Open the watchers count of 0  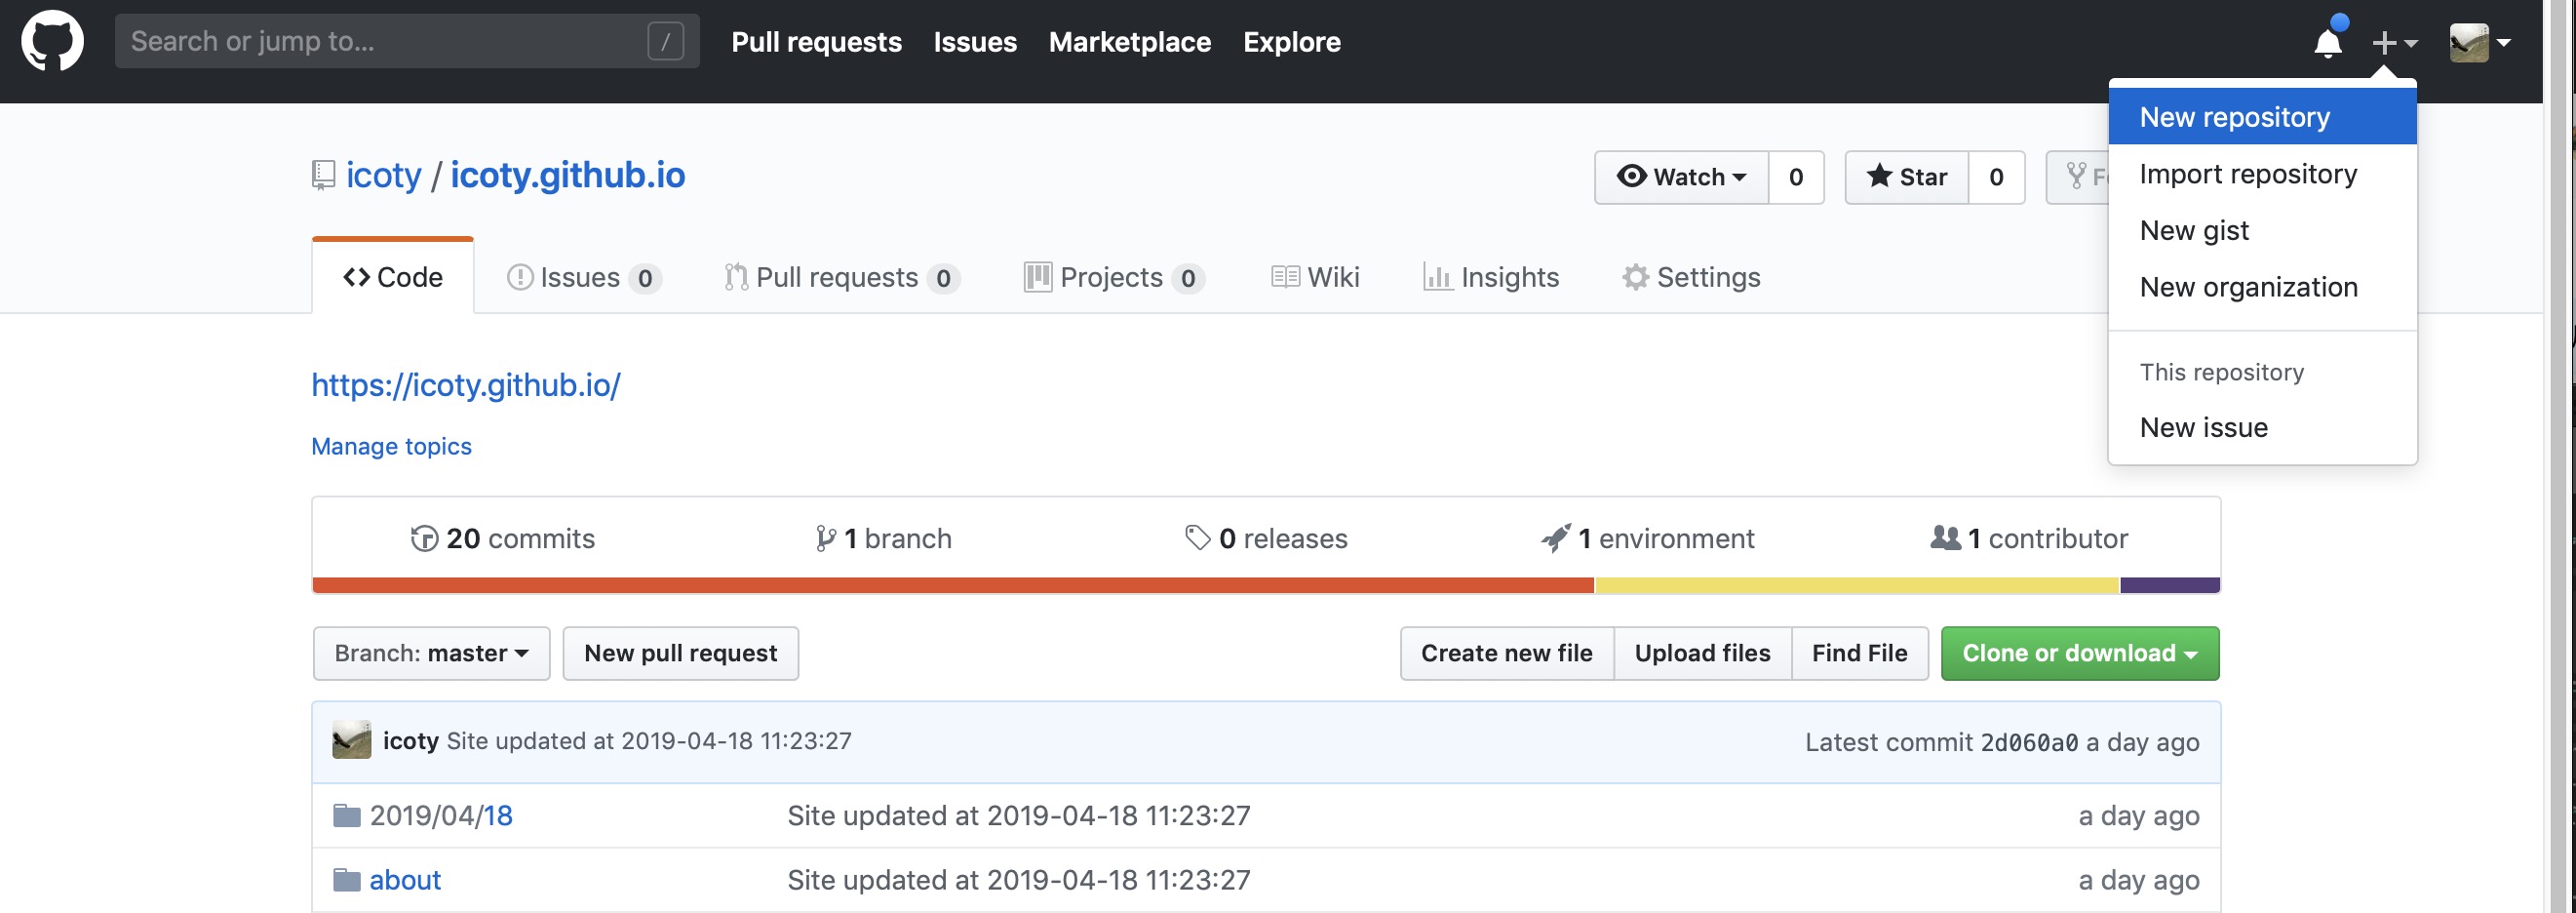click(x=1796, y=177)
